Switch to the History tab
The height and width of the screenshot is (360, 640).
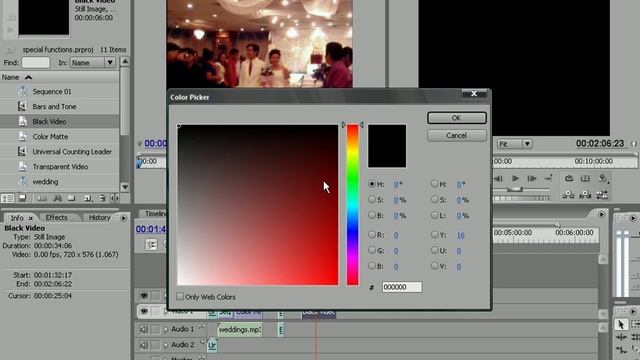tap(99, 218)
